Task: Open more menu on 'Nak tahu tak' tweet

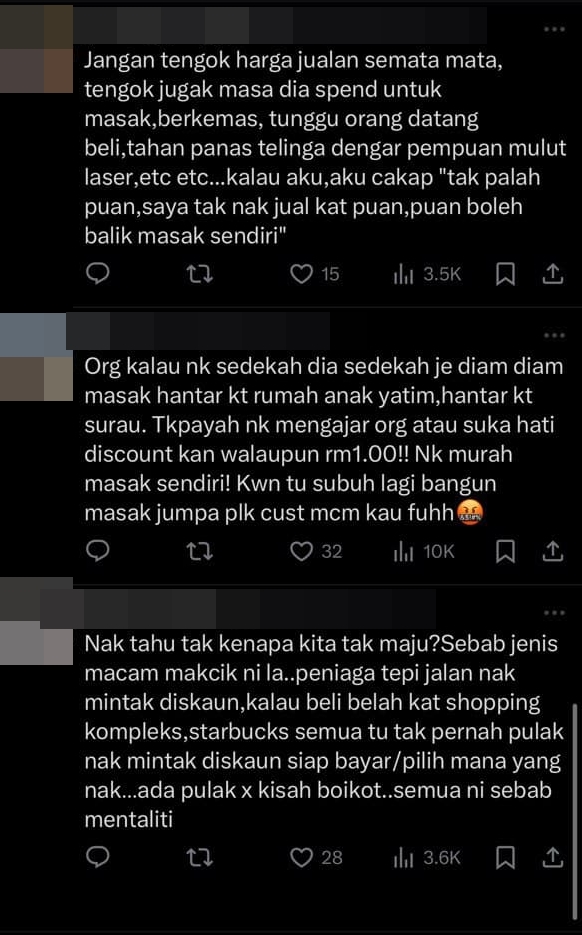Action: [x=554, y=612]
